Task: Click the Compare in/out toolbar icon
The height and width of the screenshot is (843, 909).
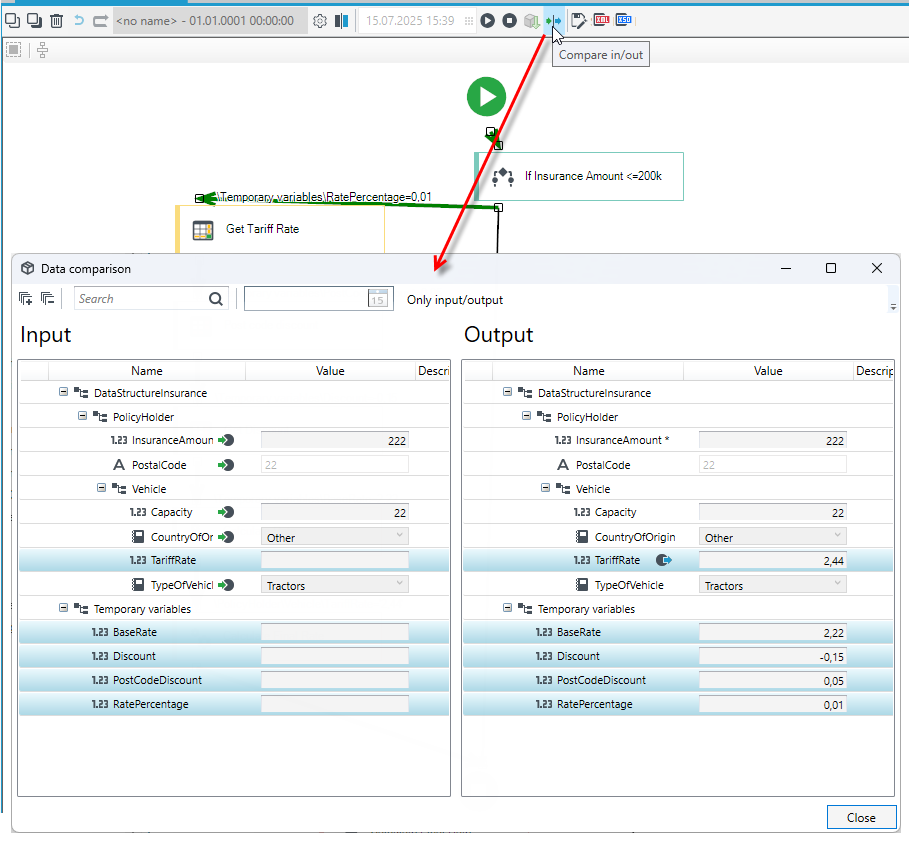Action: (554, 21)
